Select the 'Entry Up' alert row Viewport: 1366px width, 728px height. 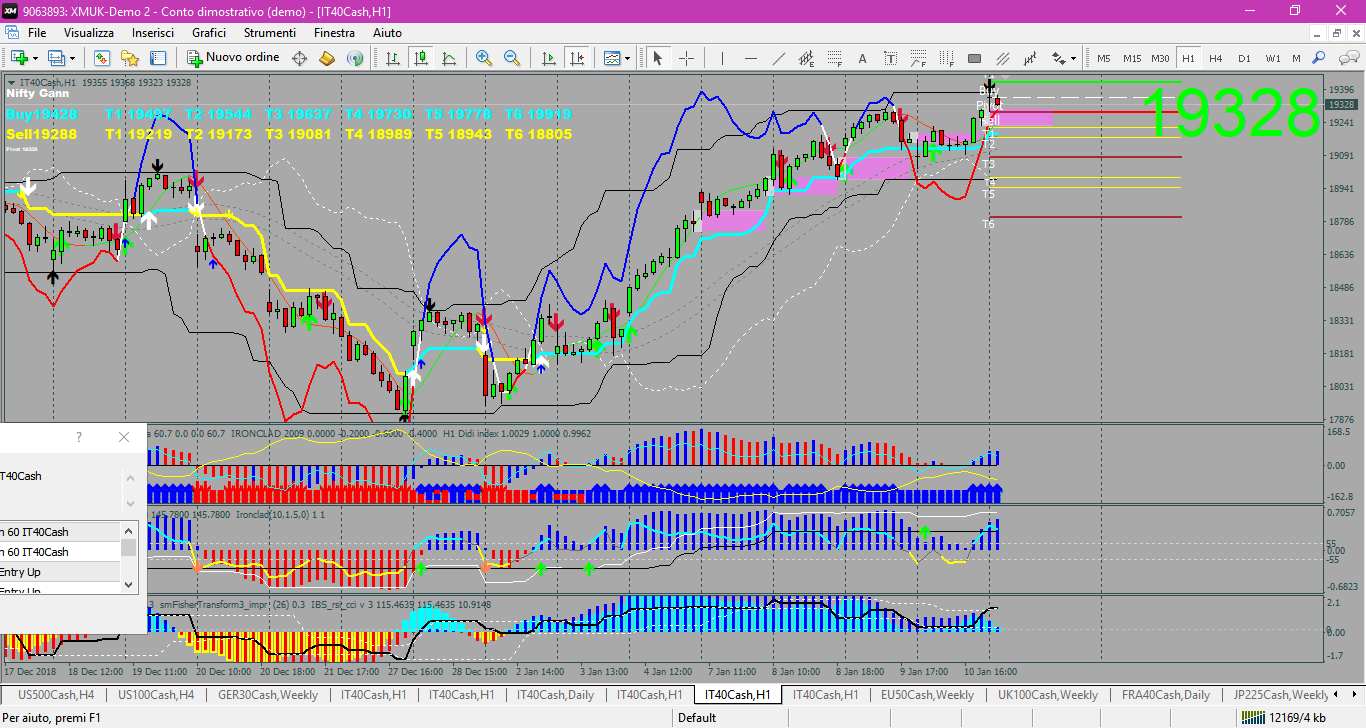[x=60, y=572]
